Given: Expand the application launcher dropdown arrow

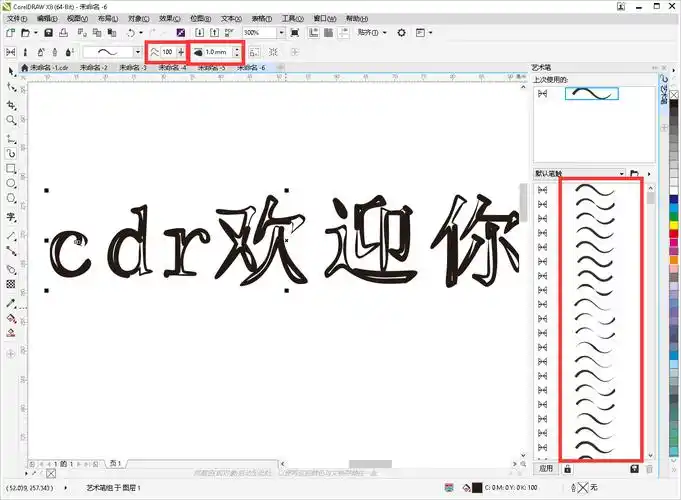Looking at the screenshot, I should point(430,33).
